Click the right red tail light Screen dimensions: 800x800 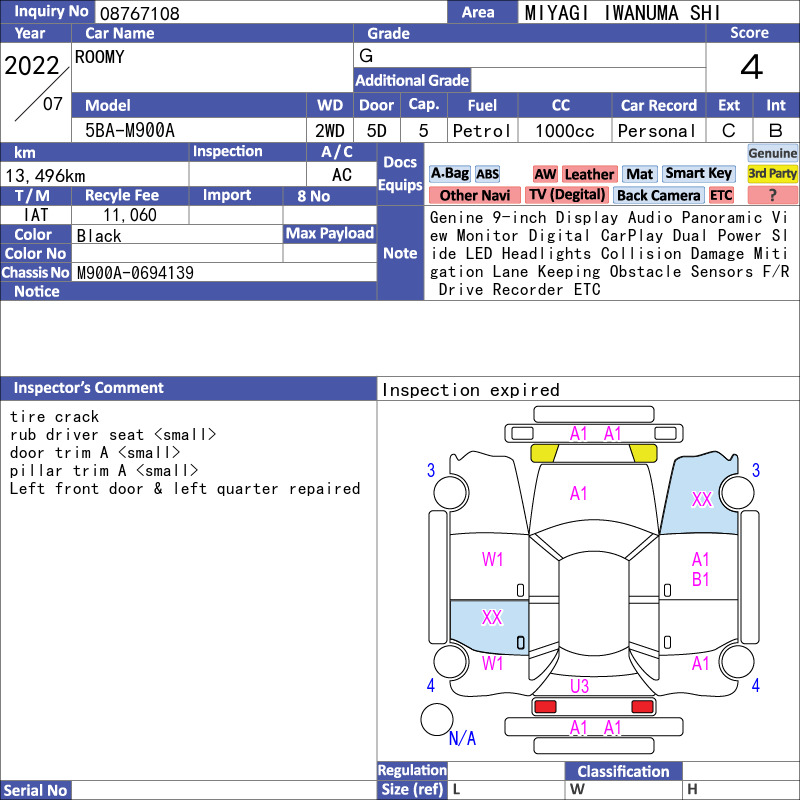tap(642, 707)
